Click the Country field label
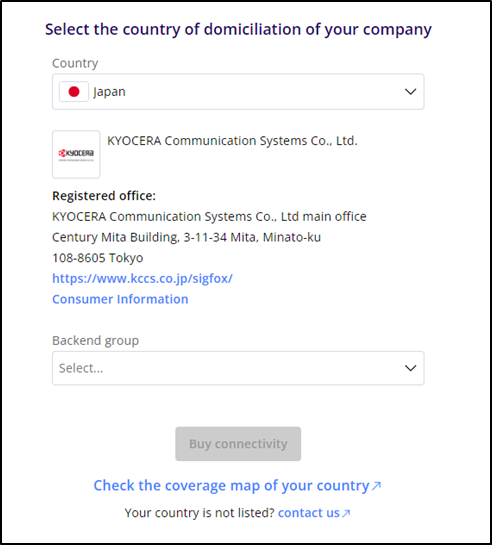 [75, 63]
